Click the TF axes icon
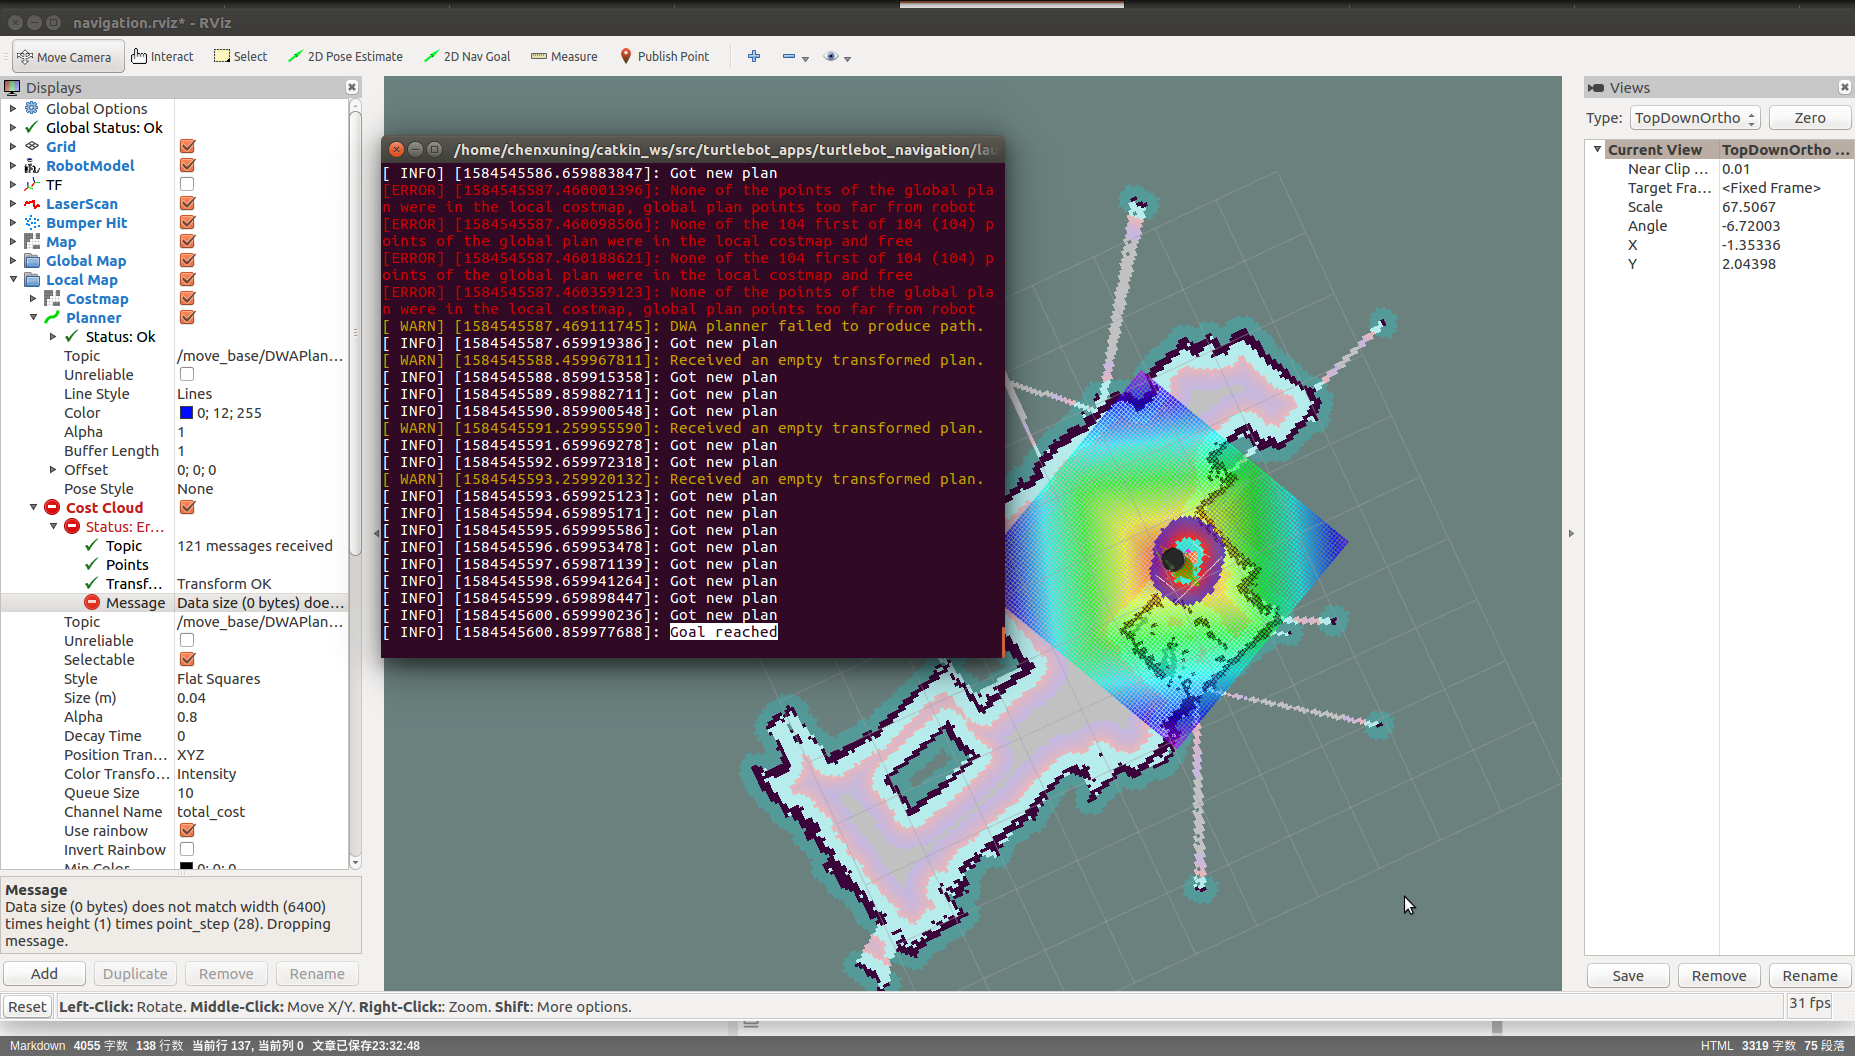The width and height of the screenshot is (1855, 1056). 32,184
